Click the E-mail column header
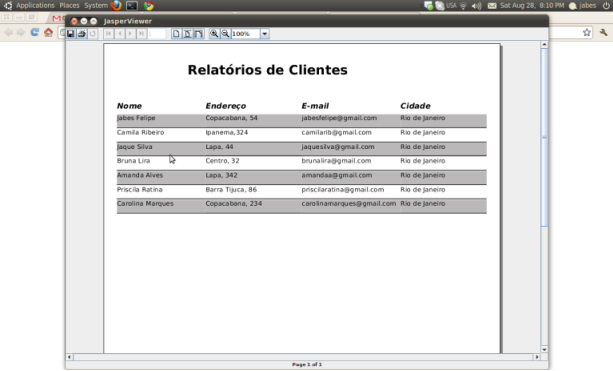This screenshot has width=613, height=371. click(315, 106)
